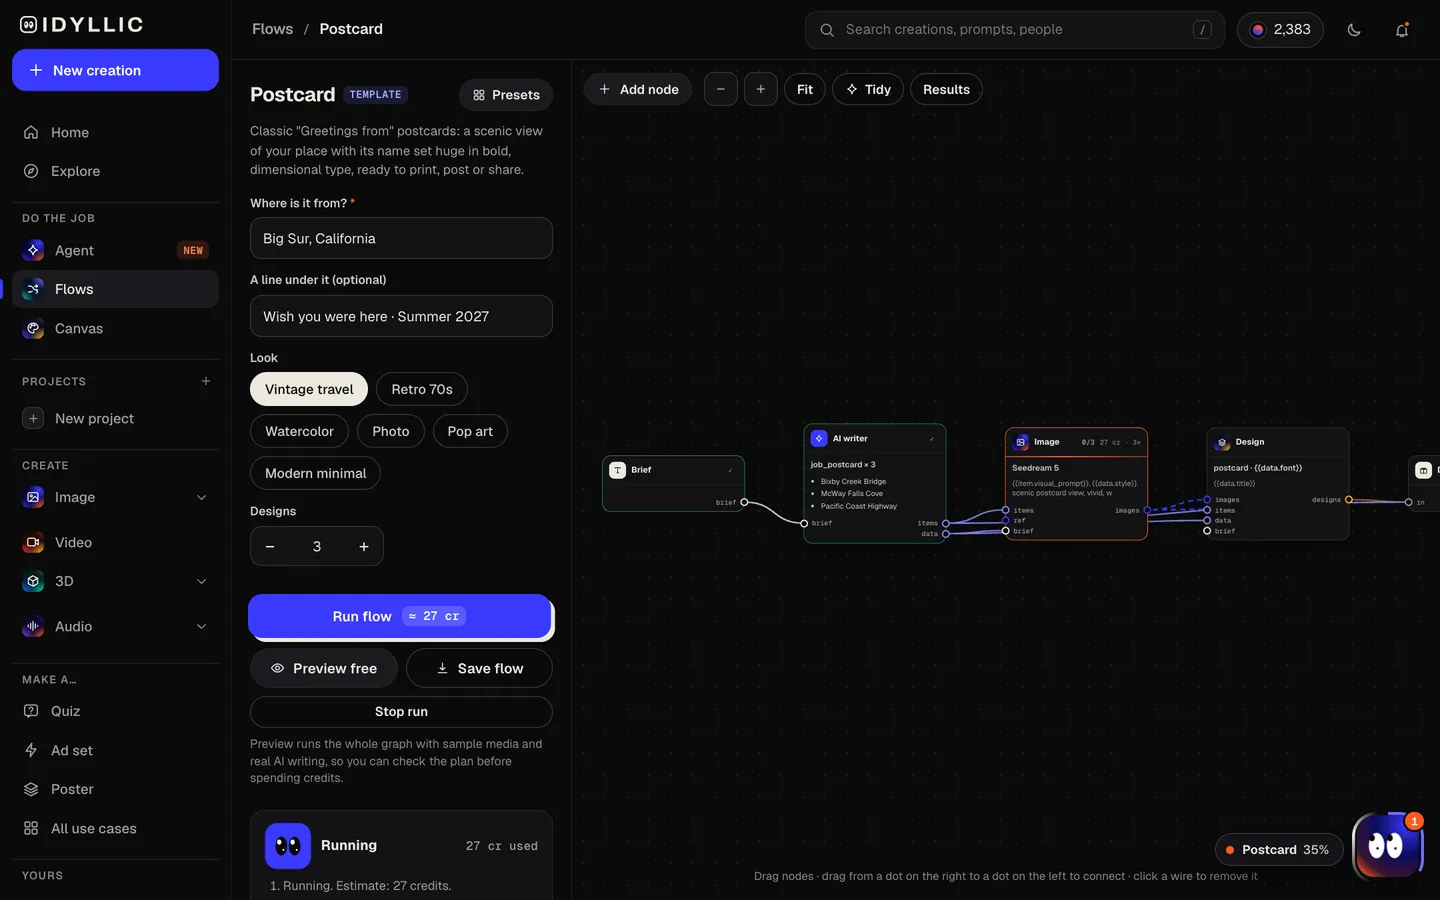Navigate to Flows breadcrumb
Viewport: 1440px width, 900px height.
pyautogui.click(x=272, y=29)
